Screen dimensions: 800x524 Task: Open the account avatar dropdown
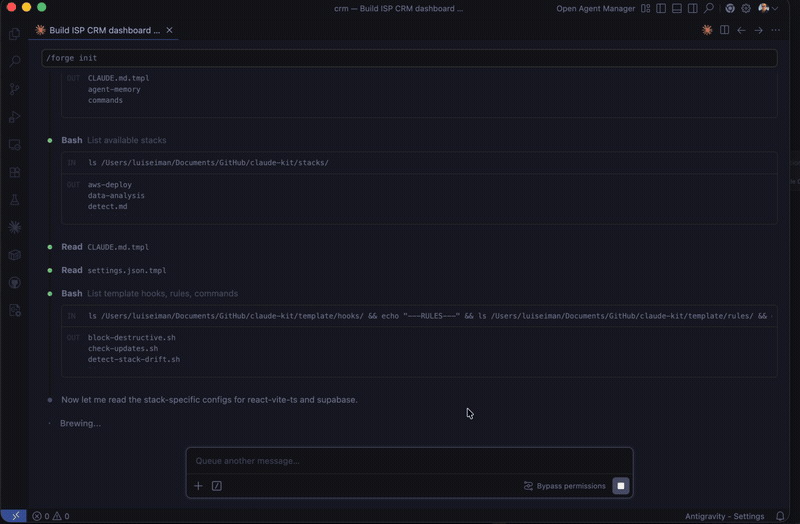click(768, 8)
